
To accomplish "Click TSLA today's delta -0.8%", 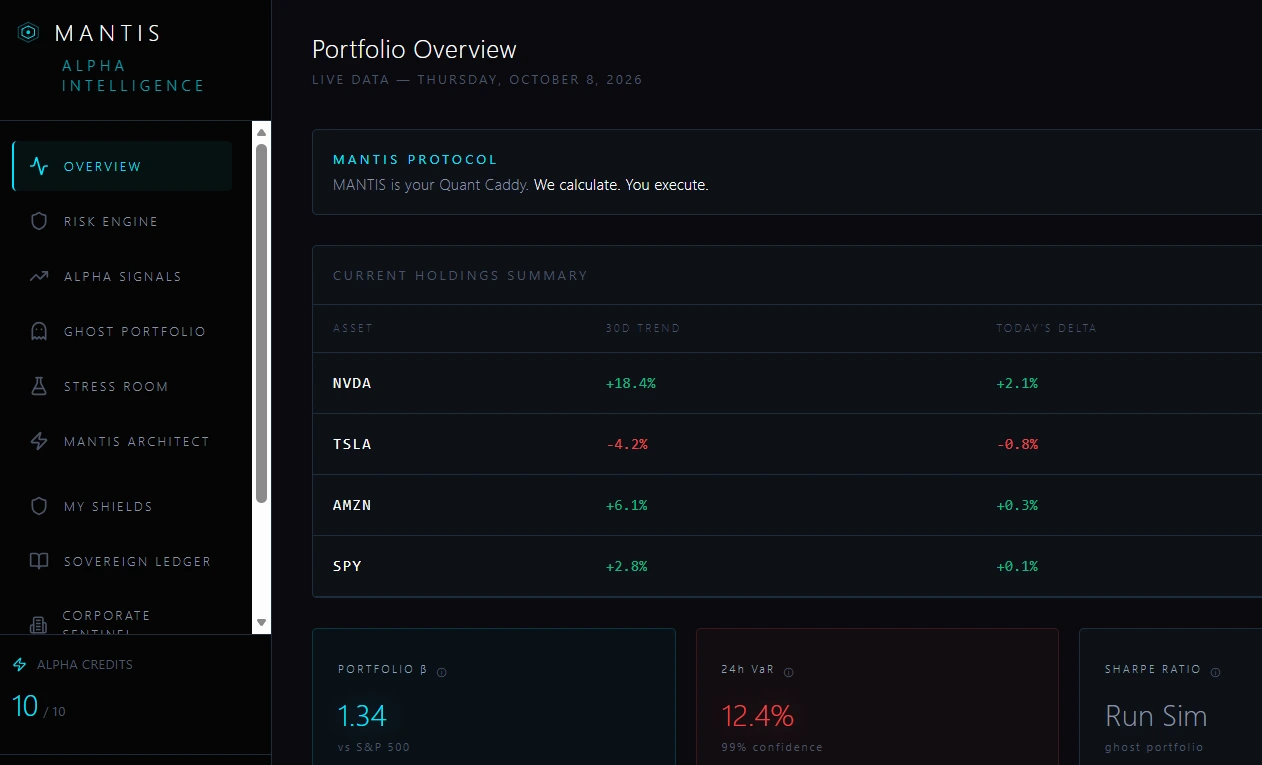I will [x=1017, y=444].
